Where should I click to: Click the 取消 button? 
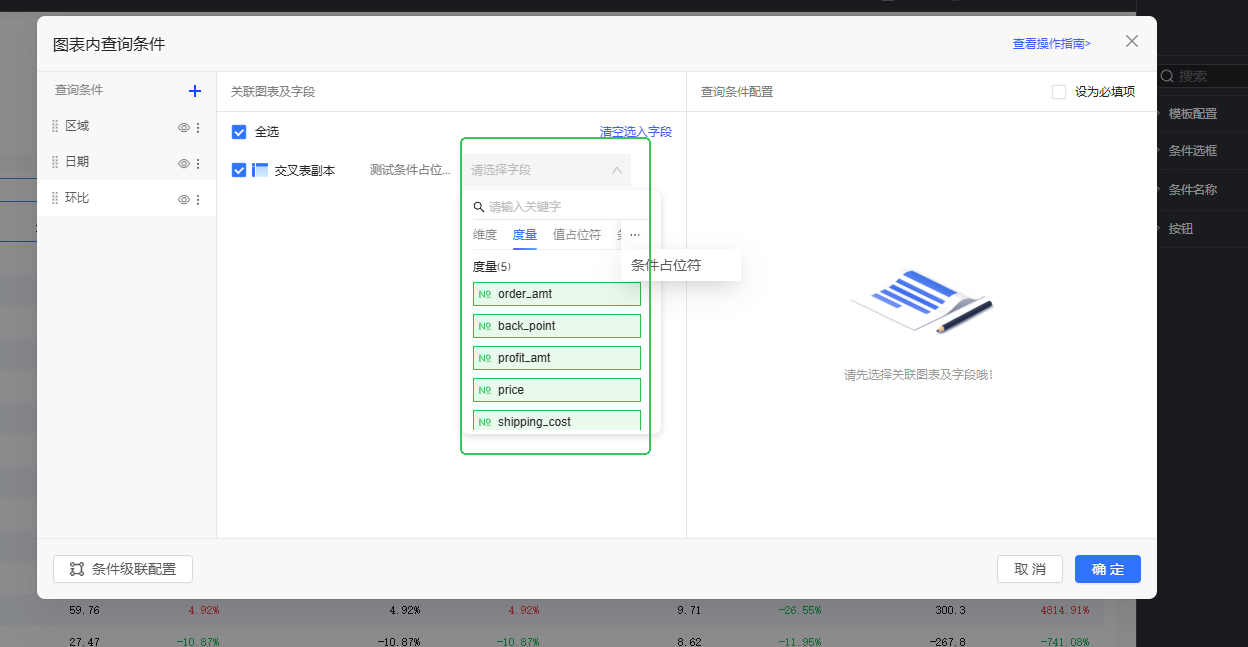pyautogui.click(x=1030, y=569)
